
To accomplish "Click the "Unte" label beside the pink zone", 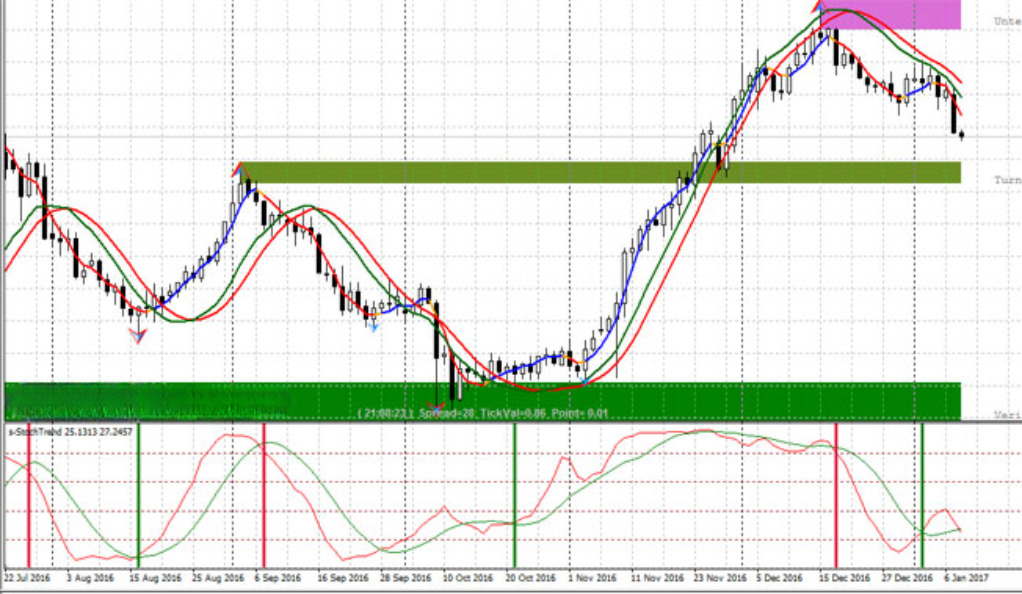I will [1005, 21].
